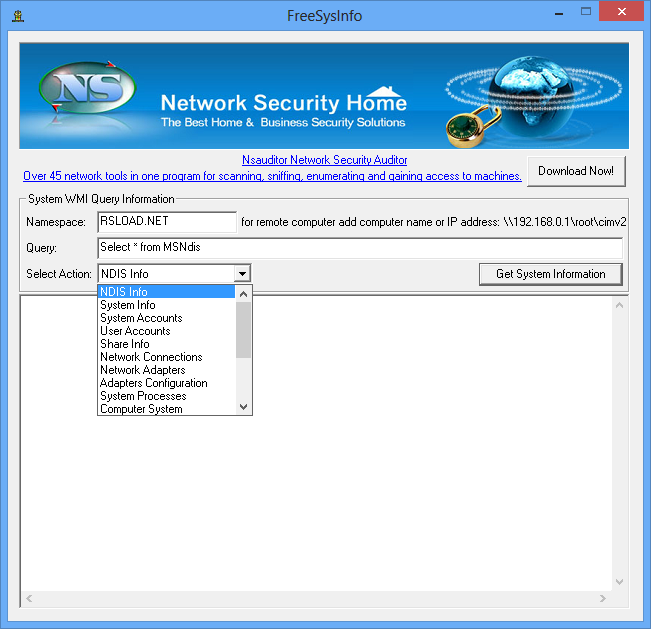Viewport: 651px width, 629px height.
Task: Click the dropdown list scrollbar thumb
Action: (244, 330)
